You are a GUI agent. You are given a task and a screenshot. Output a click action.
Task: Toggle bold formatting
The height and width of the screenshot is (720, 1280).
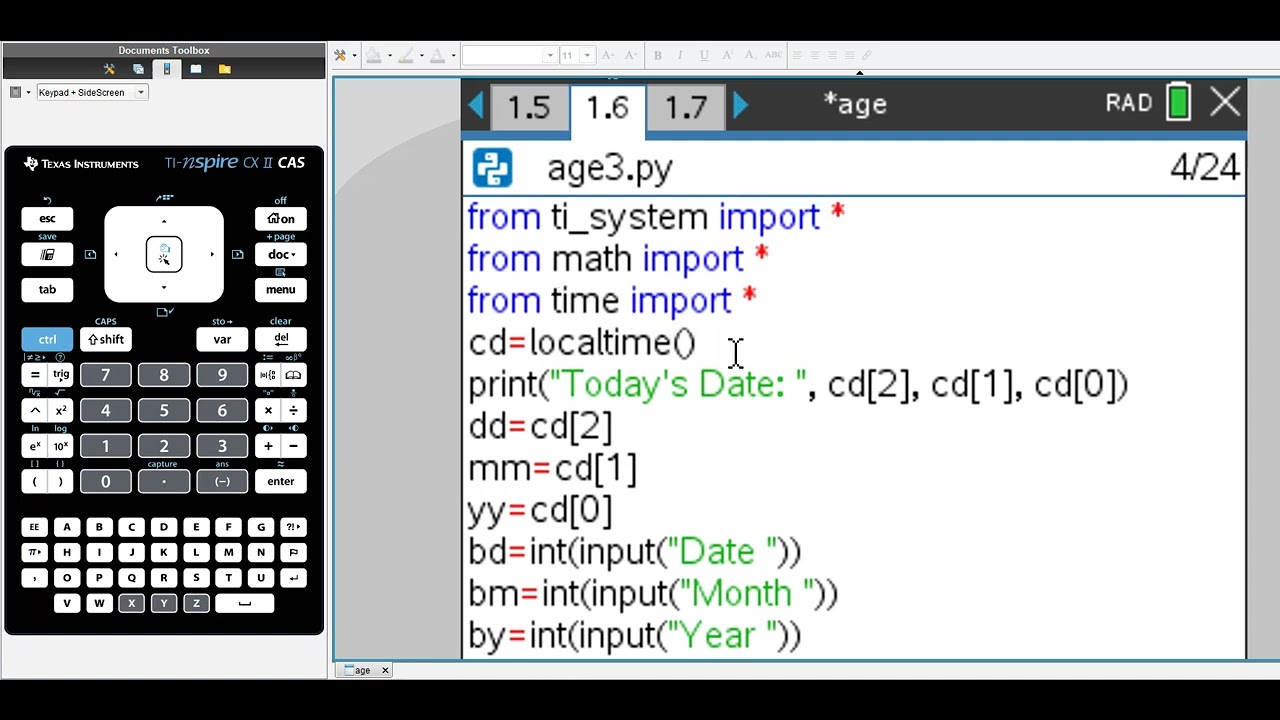[658, 56]
